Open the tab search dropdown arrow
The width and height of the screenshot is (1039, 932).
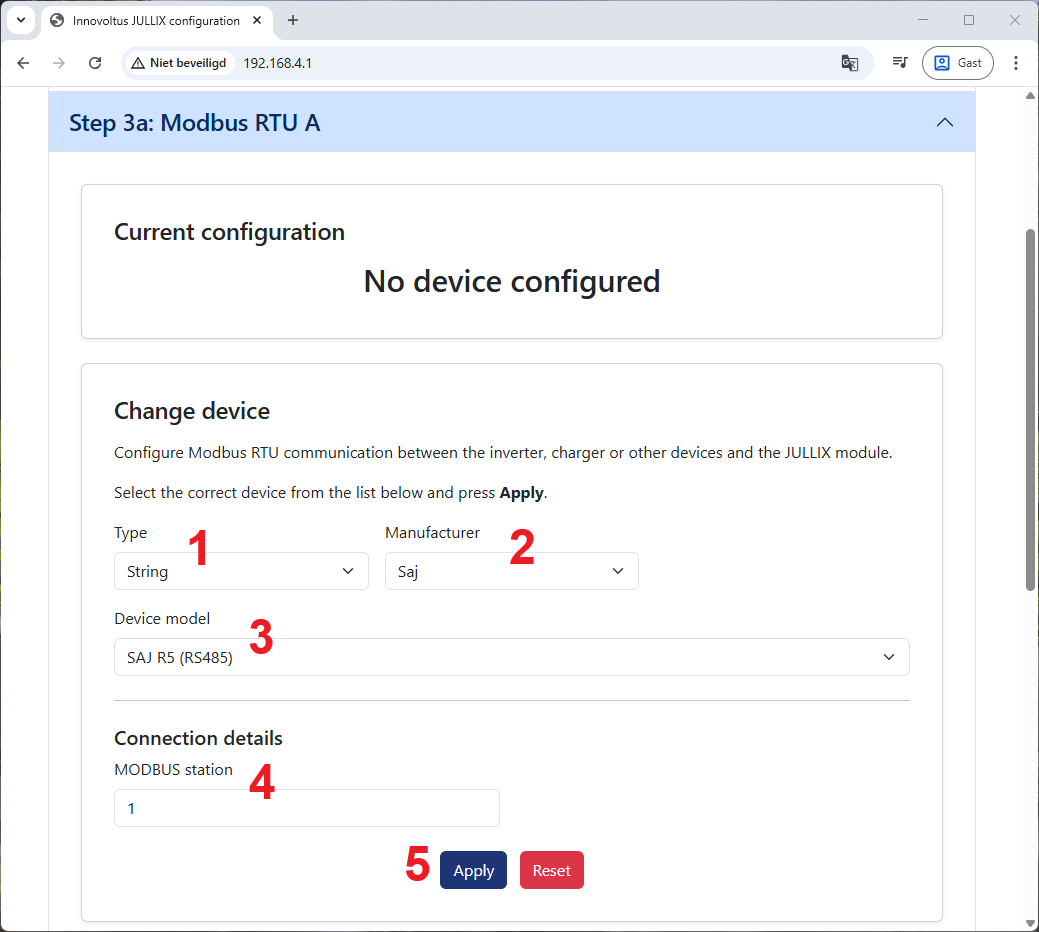click(20, 20)
